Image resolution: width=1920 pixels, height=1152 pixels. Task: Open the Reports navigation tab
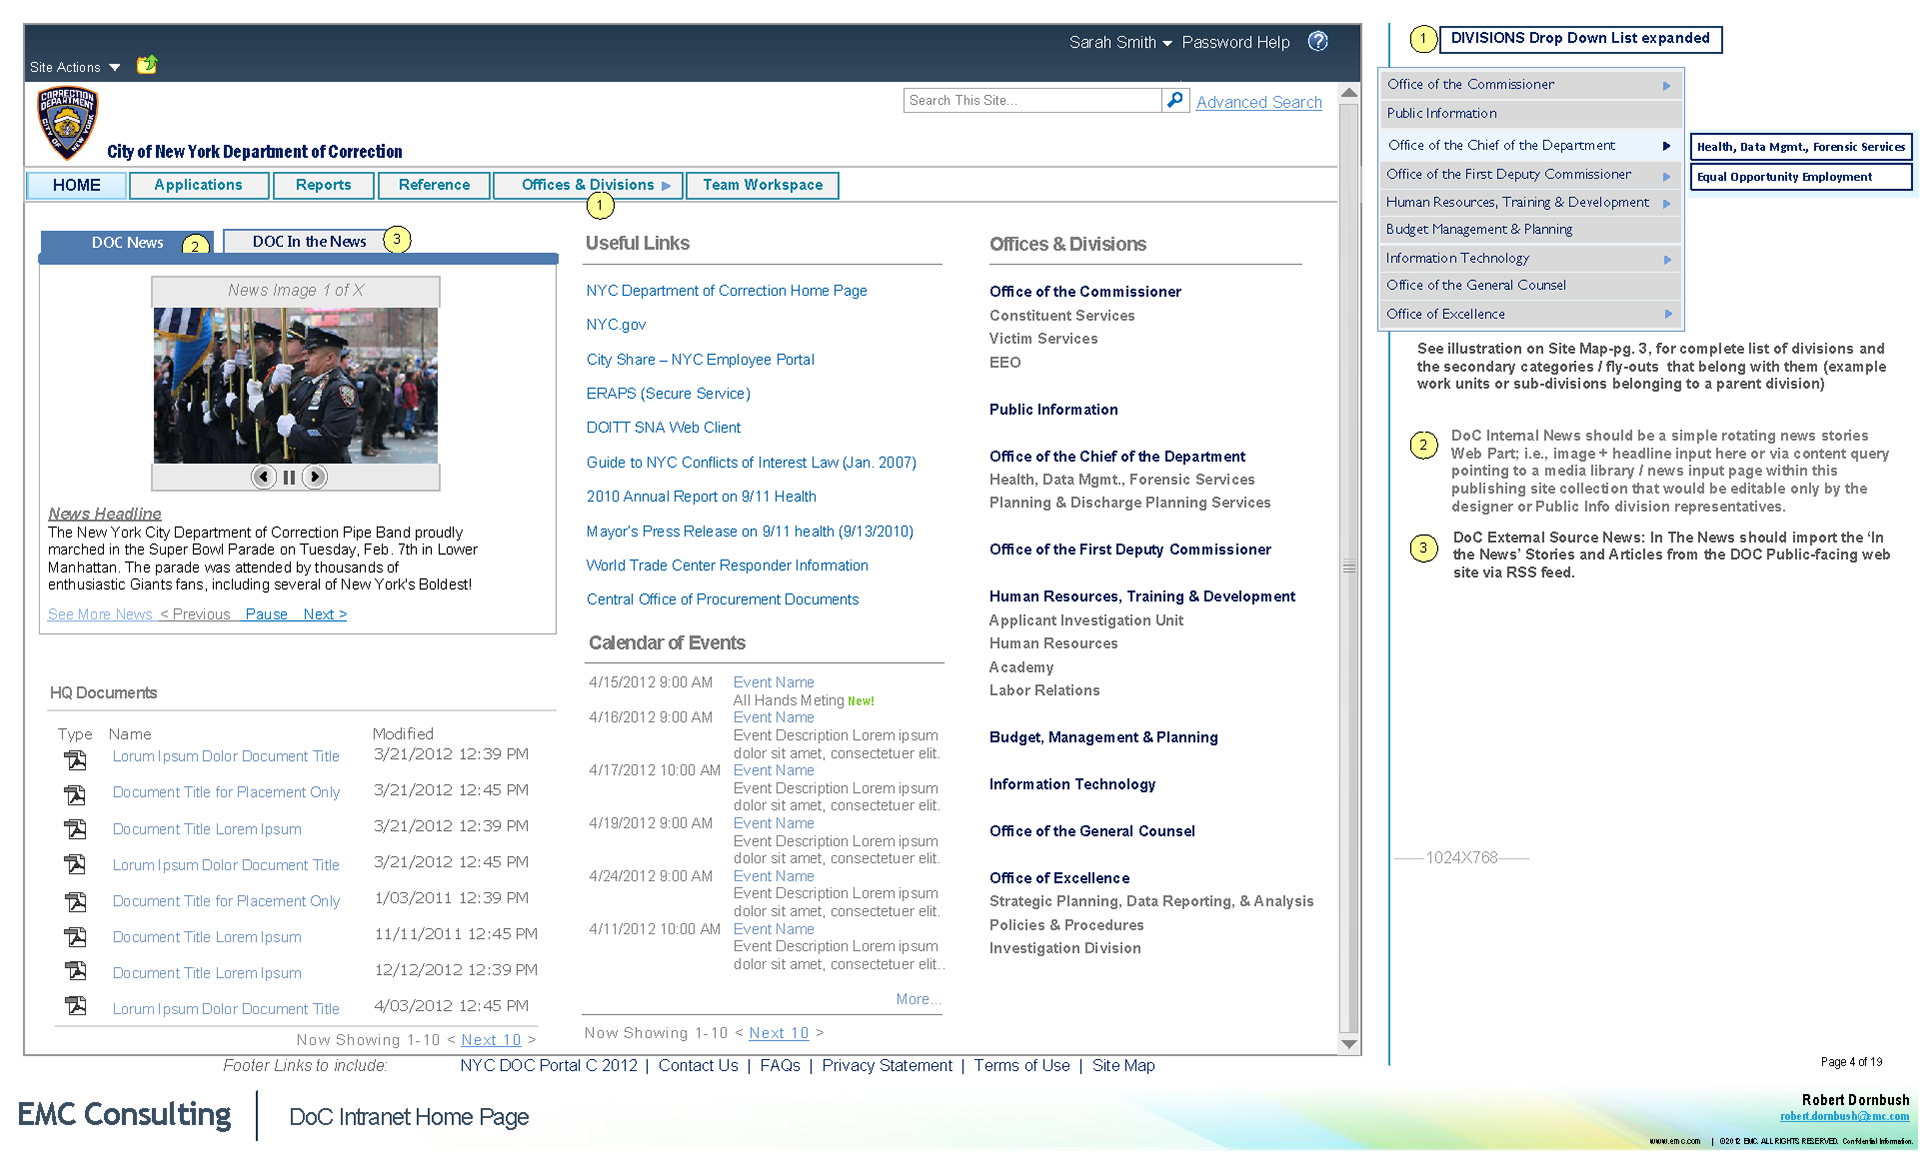tap(323, 185)
